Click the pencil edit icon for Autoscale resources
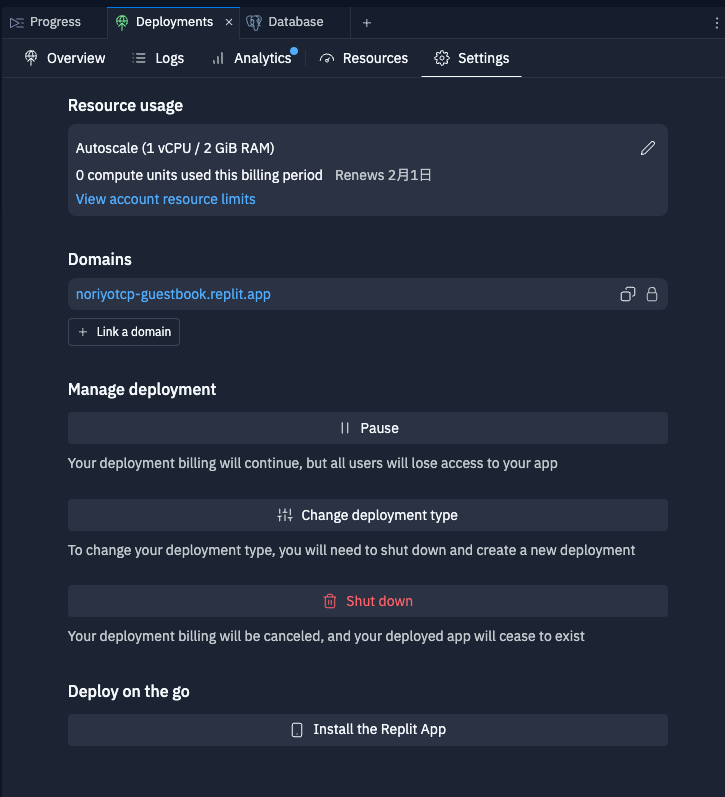 (648, 148)
